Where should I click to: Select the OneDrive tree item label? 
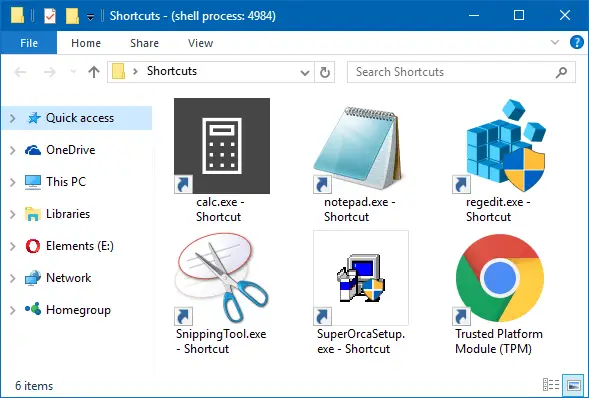(x=71, y=150)
